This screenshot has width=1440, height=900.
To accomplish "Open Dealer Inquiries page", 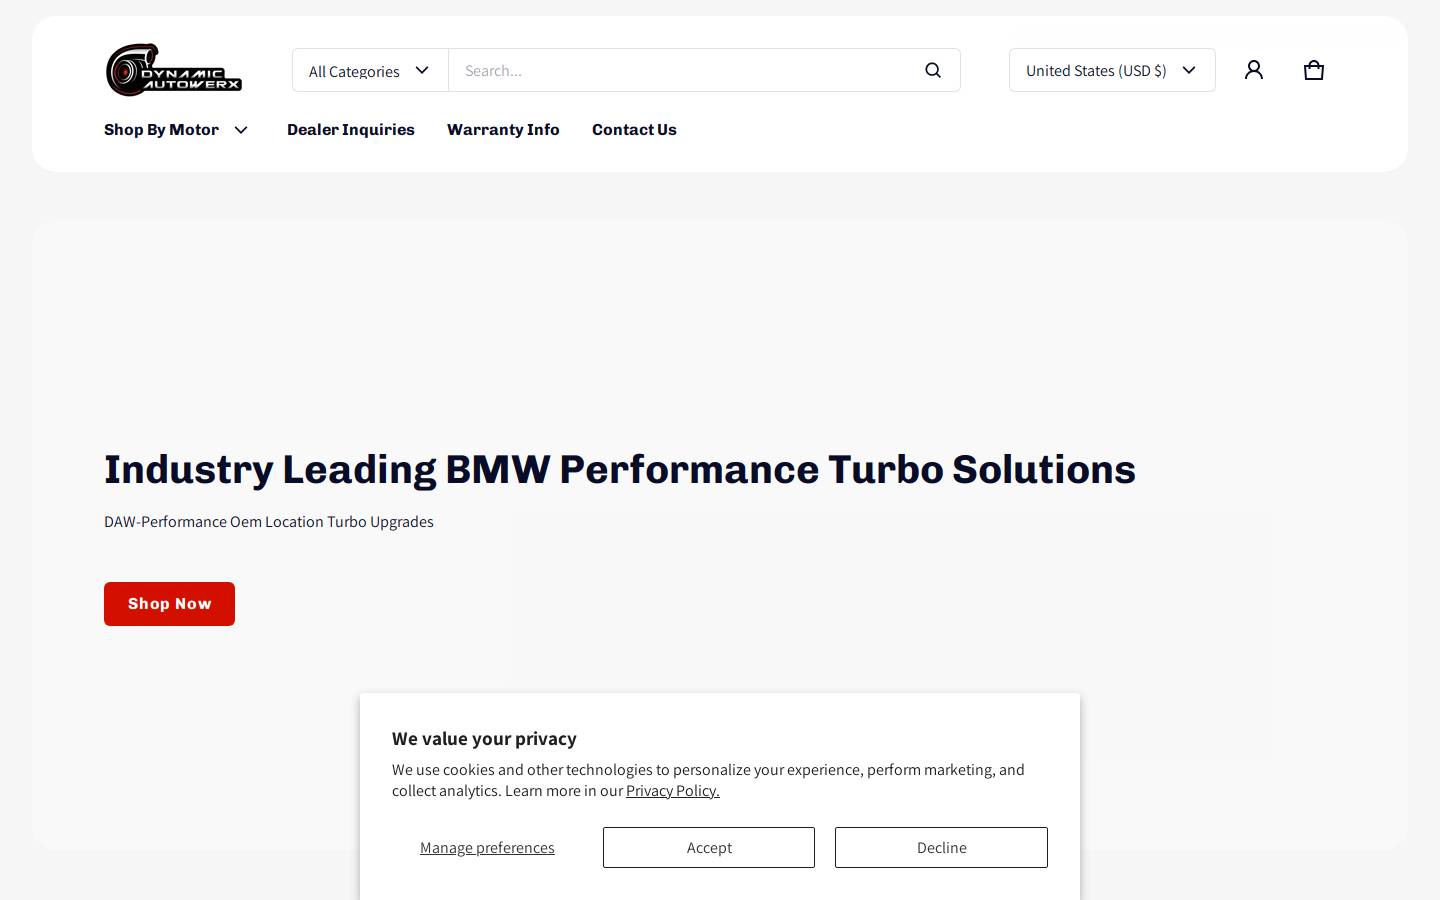I will tap(351, 130).
